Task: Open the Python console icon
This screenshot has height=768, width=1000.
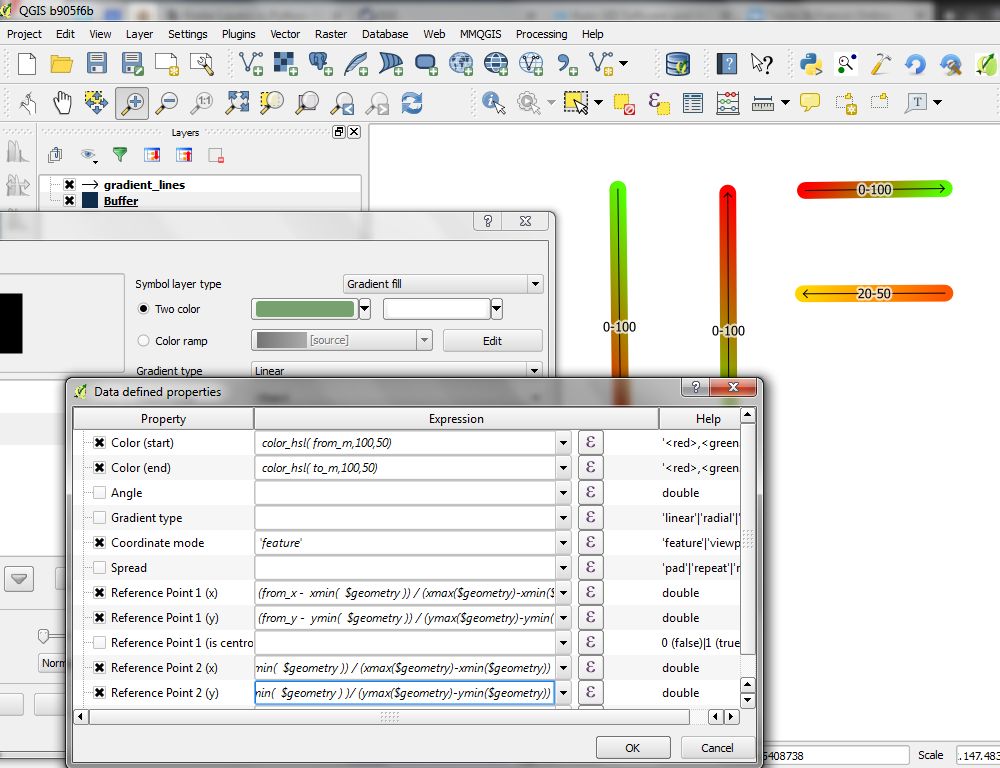Action: pos(811,65)
